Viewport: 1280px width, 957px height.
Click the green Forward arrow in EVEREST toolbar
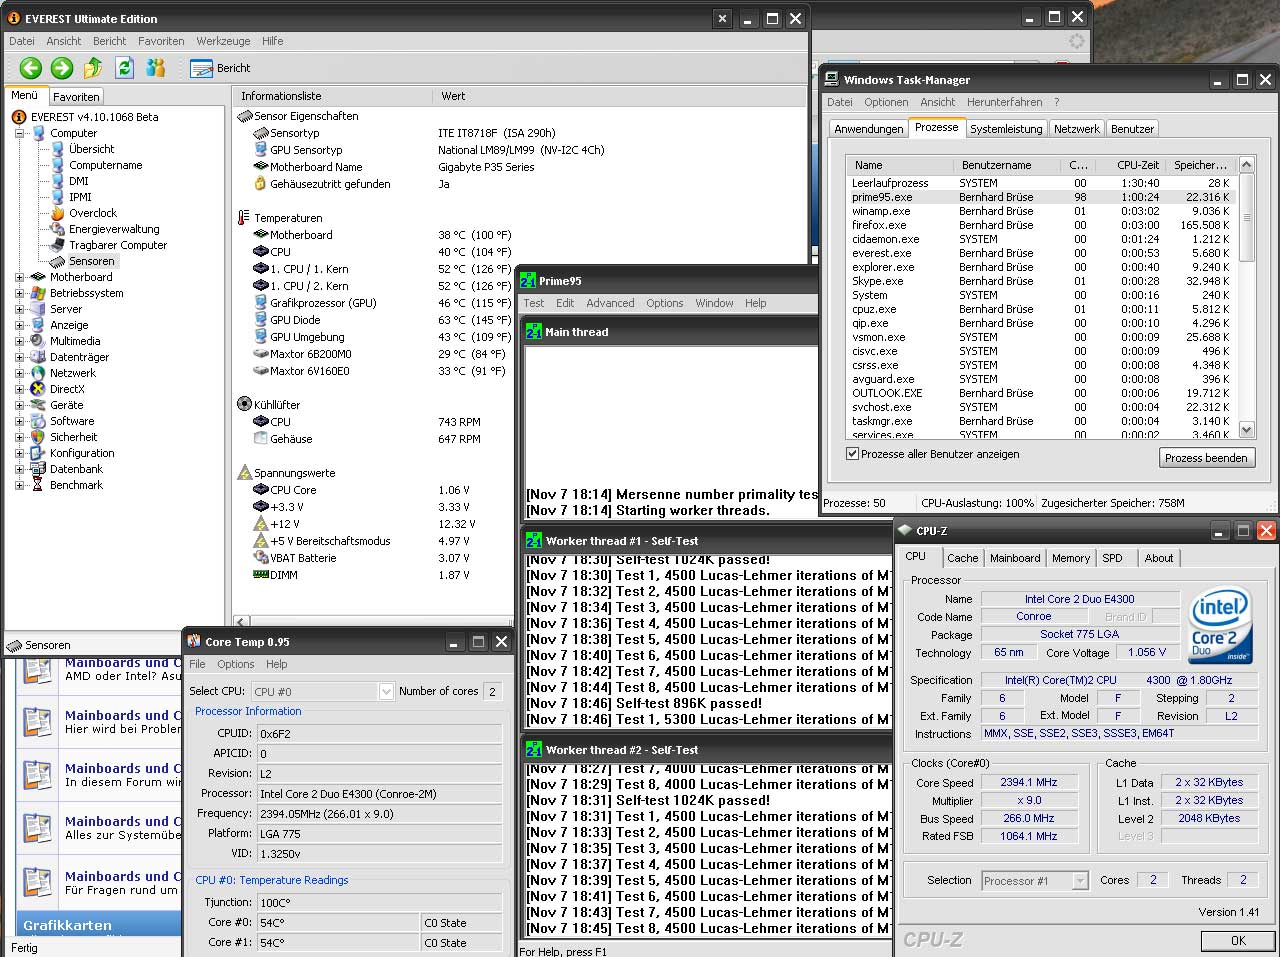click(x=62, y=68)
